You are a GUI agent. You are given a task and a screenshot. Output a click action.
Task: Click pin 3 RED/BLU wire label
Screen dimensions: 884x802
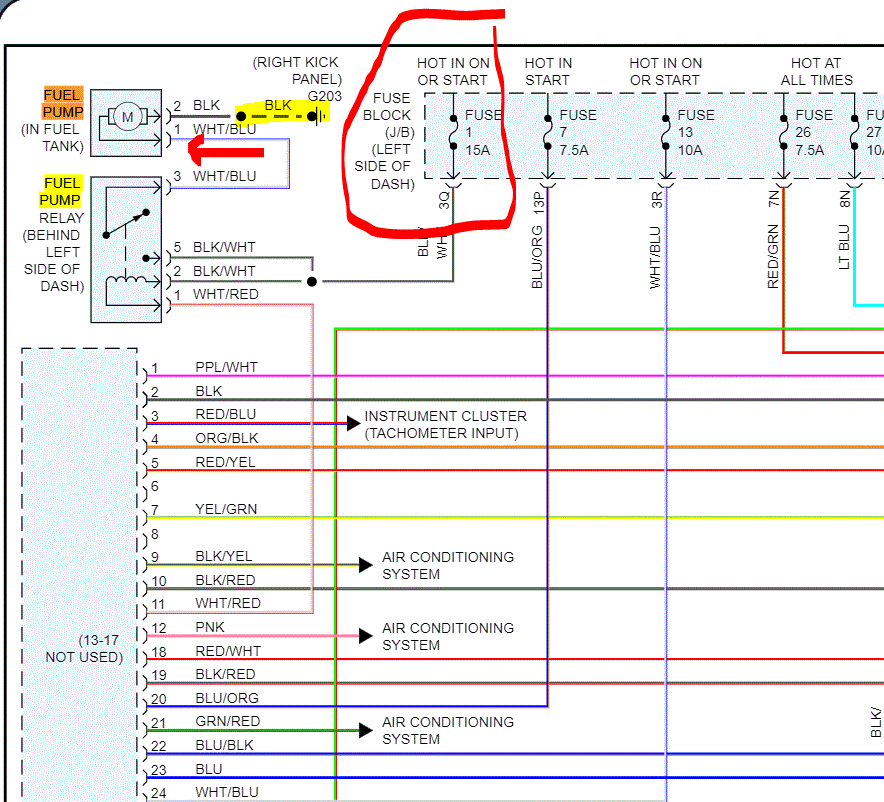tap(226, 414)
